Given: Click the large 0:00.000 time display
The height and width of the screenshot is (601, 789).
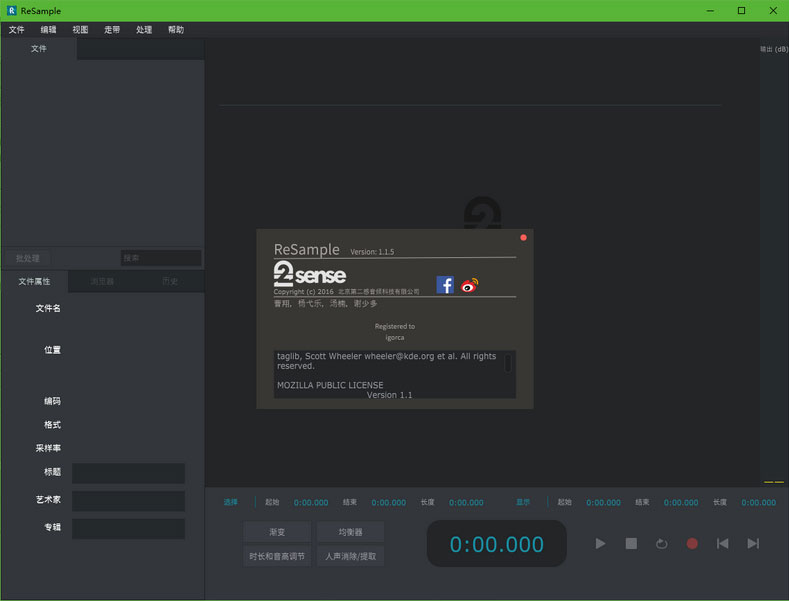Looking at the screenshot, I should pyautogui.click(x=497, y=544).
